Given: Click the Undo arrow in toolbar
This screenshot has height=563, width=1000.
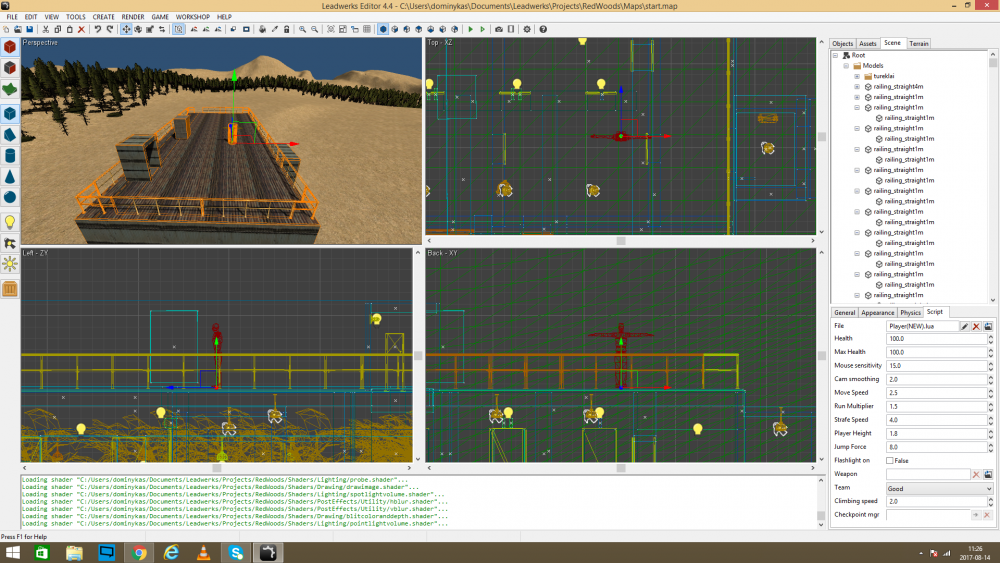Looking at the screenshot, I should 97,29.
